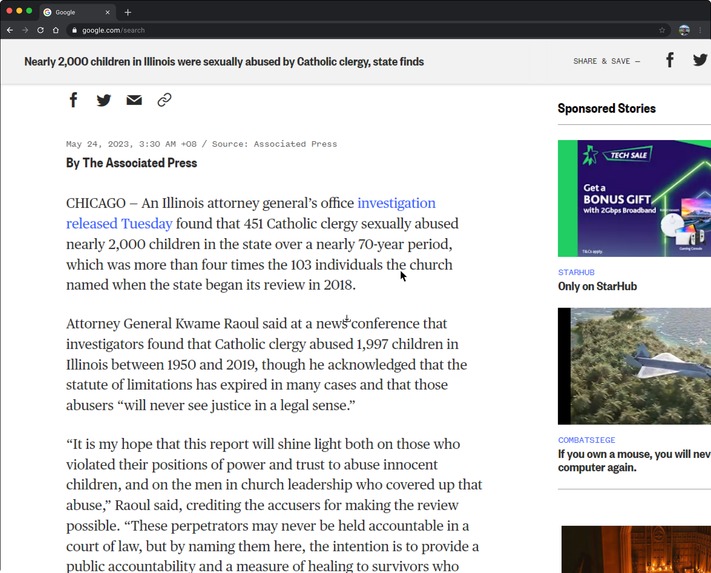Copy article link with chain icon
Screen dimensions: 711x573
(x=165, y=100)
